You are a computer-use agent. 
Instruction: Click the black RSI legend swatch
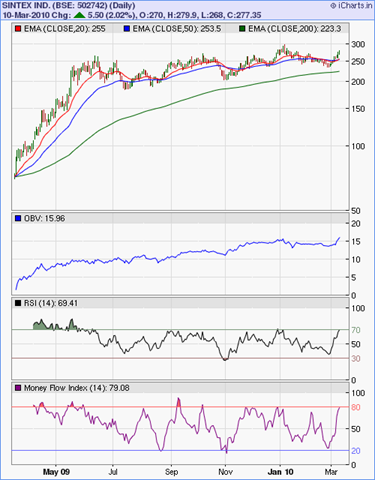tap(18, 303)
